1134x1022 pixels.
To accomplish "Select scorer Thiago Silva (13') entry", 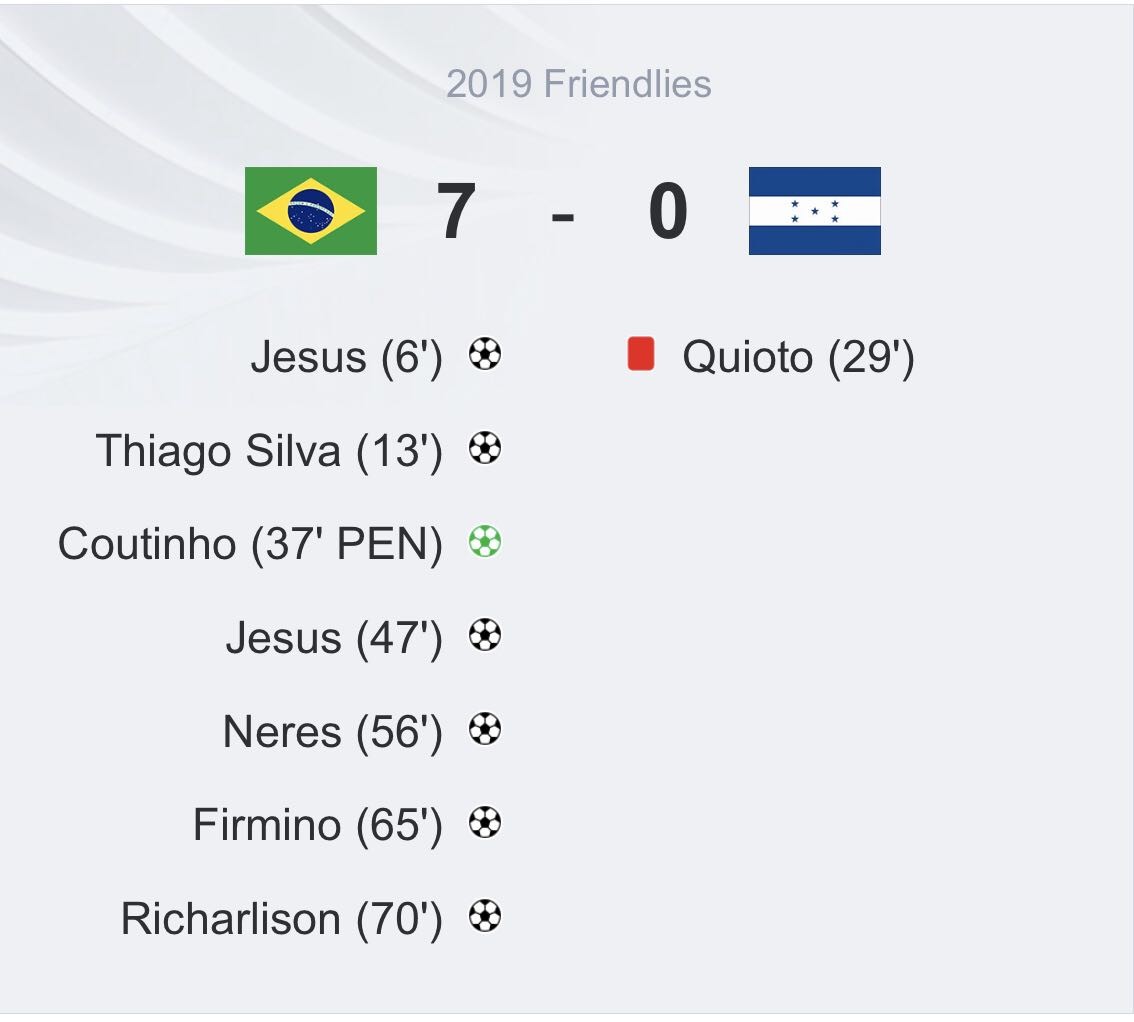I will [x=269, y=451].
